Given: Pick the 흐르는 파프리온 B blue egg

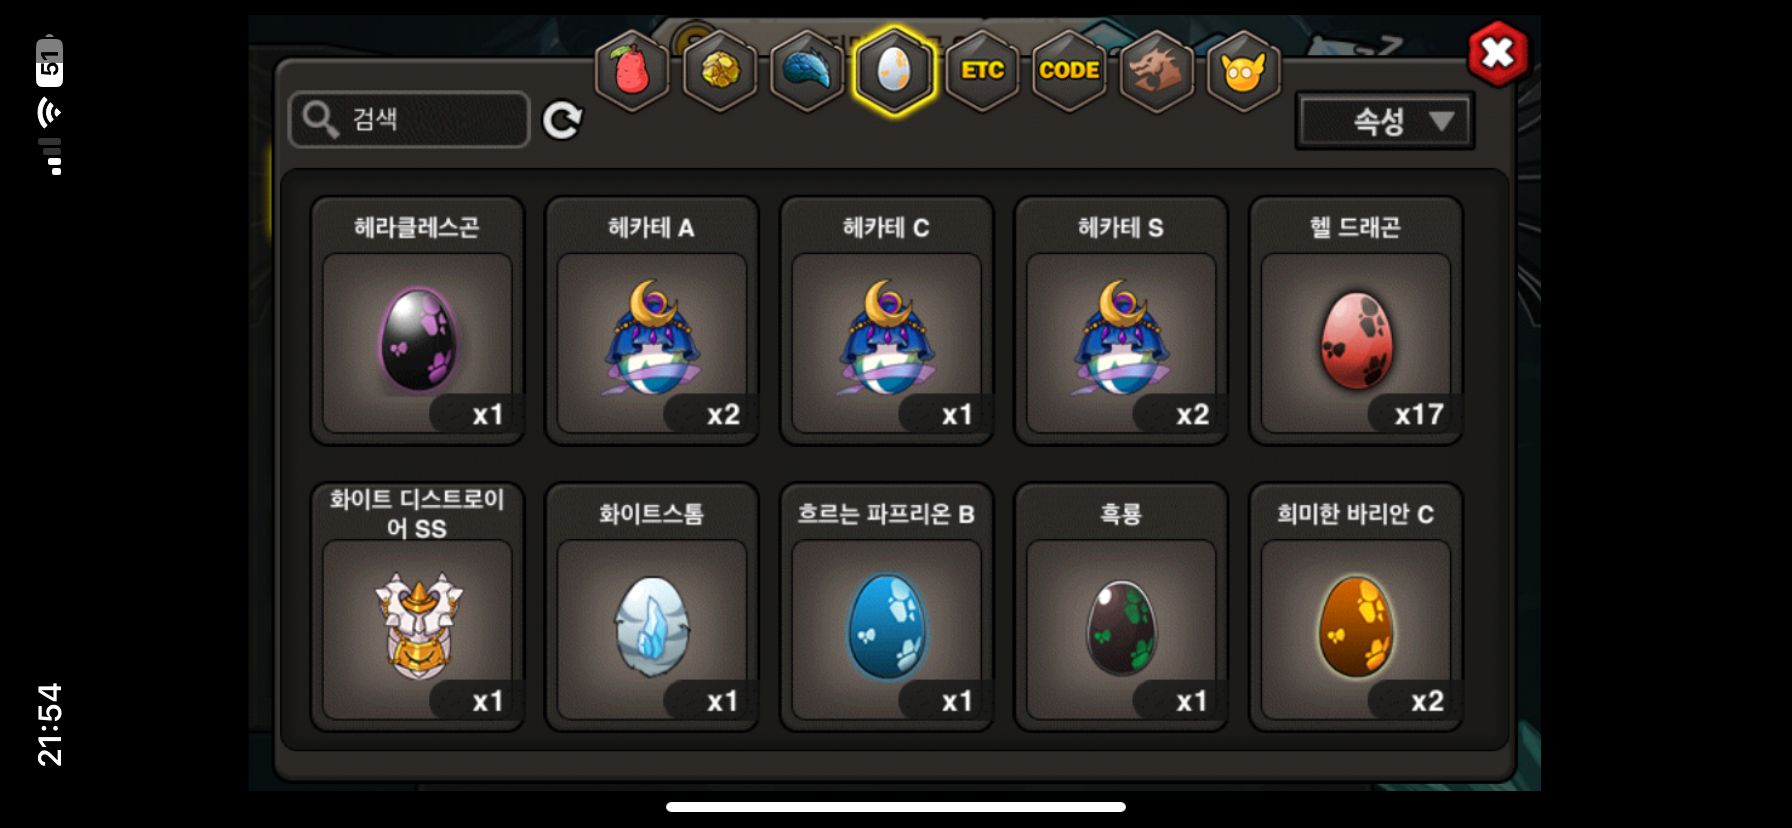Looking at the screenshot, I should [886, 607].
